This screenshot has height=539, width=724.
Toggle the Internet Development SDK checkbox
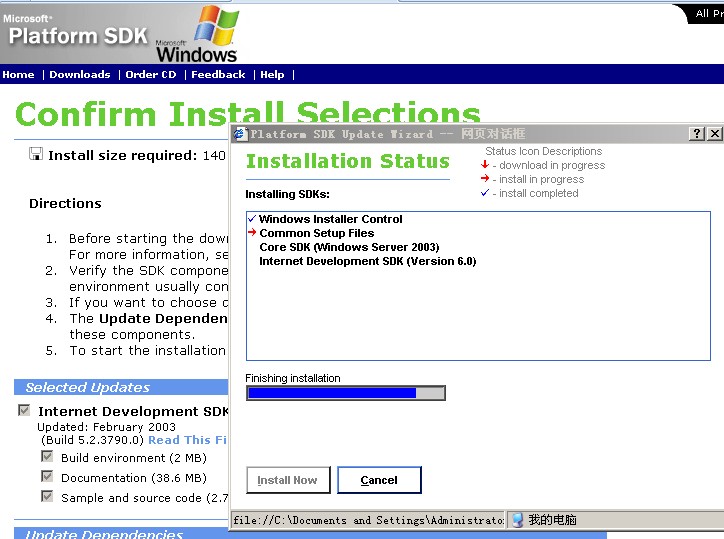pos(24,410)
